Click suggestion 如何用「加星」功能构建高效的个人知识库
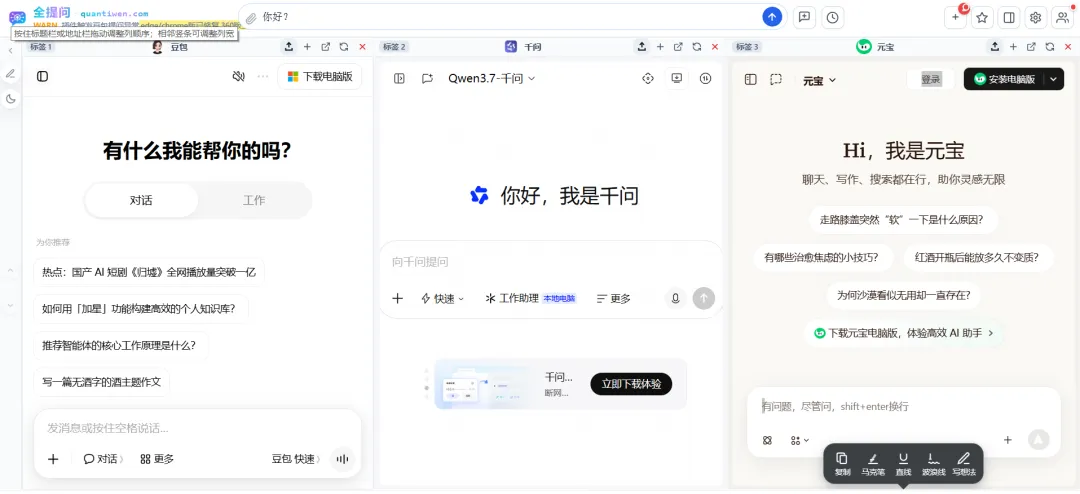The width and height of the screenshot is (1080, 494). [x=141, y=308]
